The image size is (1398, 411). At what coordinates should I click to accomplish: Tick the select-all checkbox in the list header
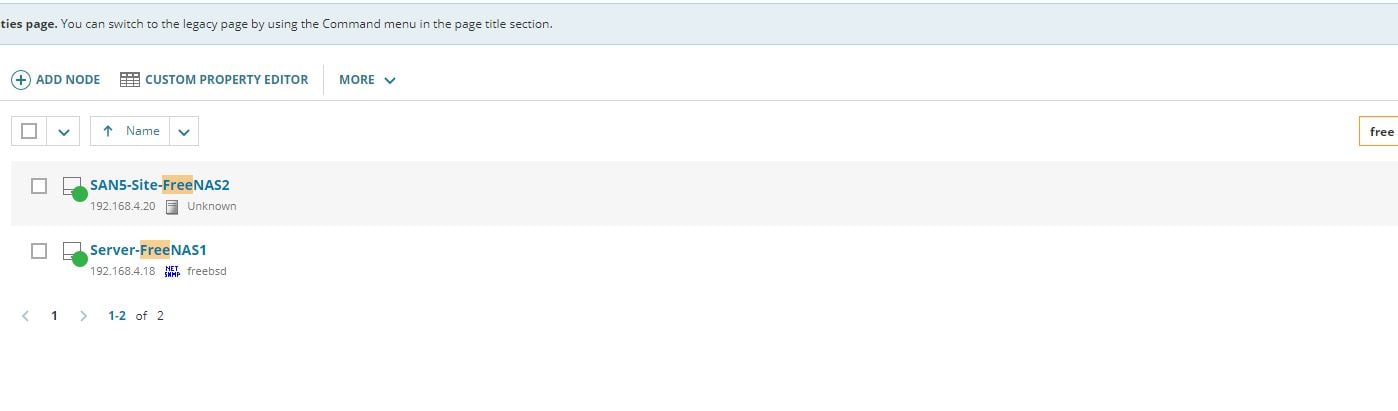pyautogui.click(x=29, y=131)
